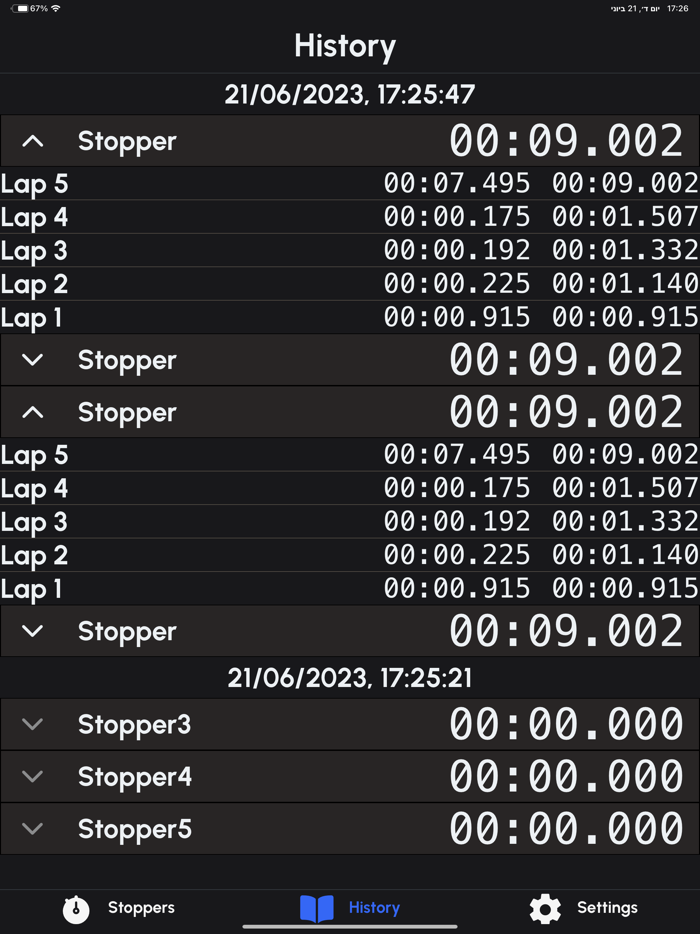This screenshot has width=700, height=934.
Task: Expand the Stopper3 entry
Action: (x=33, y=724)
